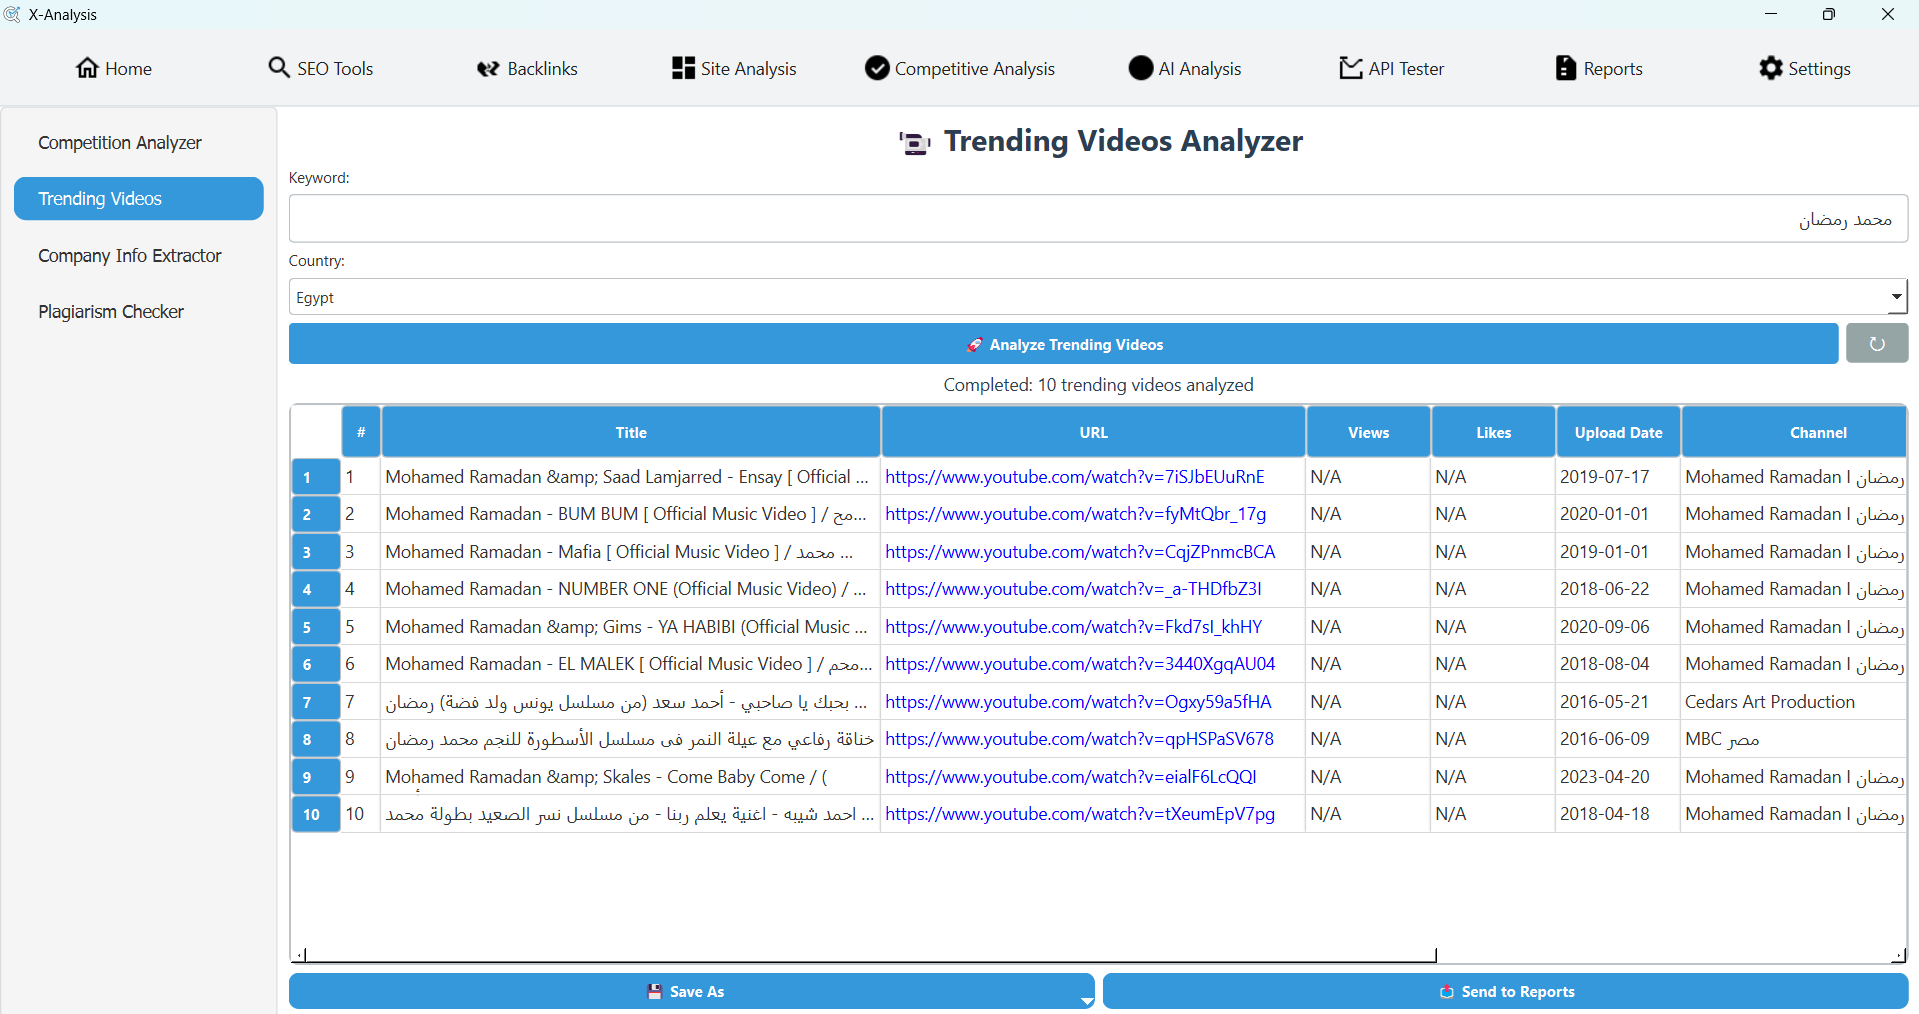Switch to the Reports tab
The height and width of the screenshot is (1014, 1919).
(1599, 68)
